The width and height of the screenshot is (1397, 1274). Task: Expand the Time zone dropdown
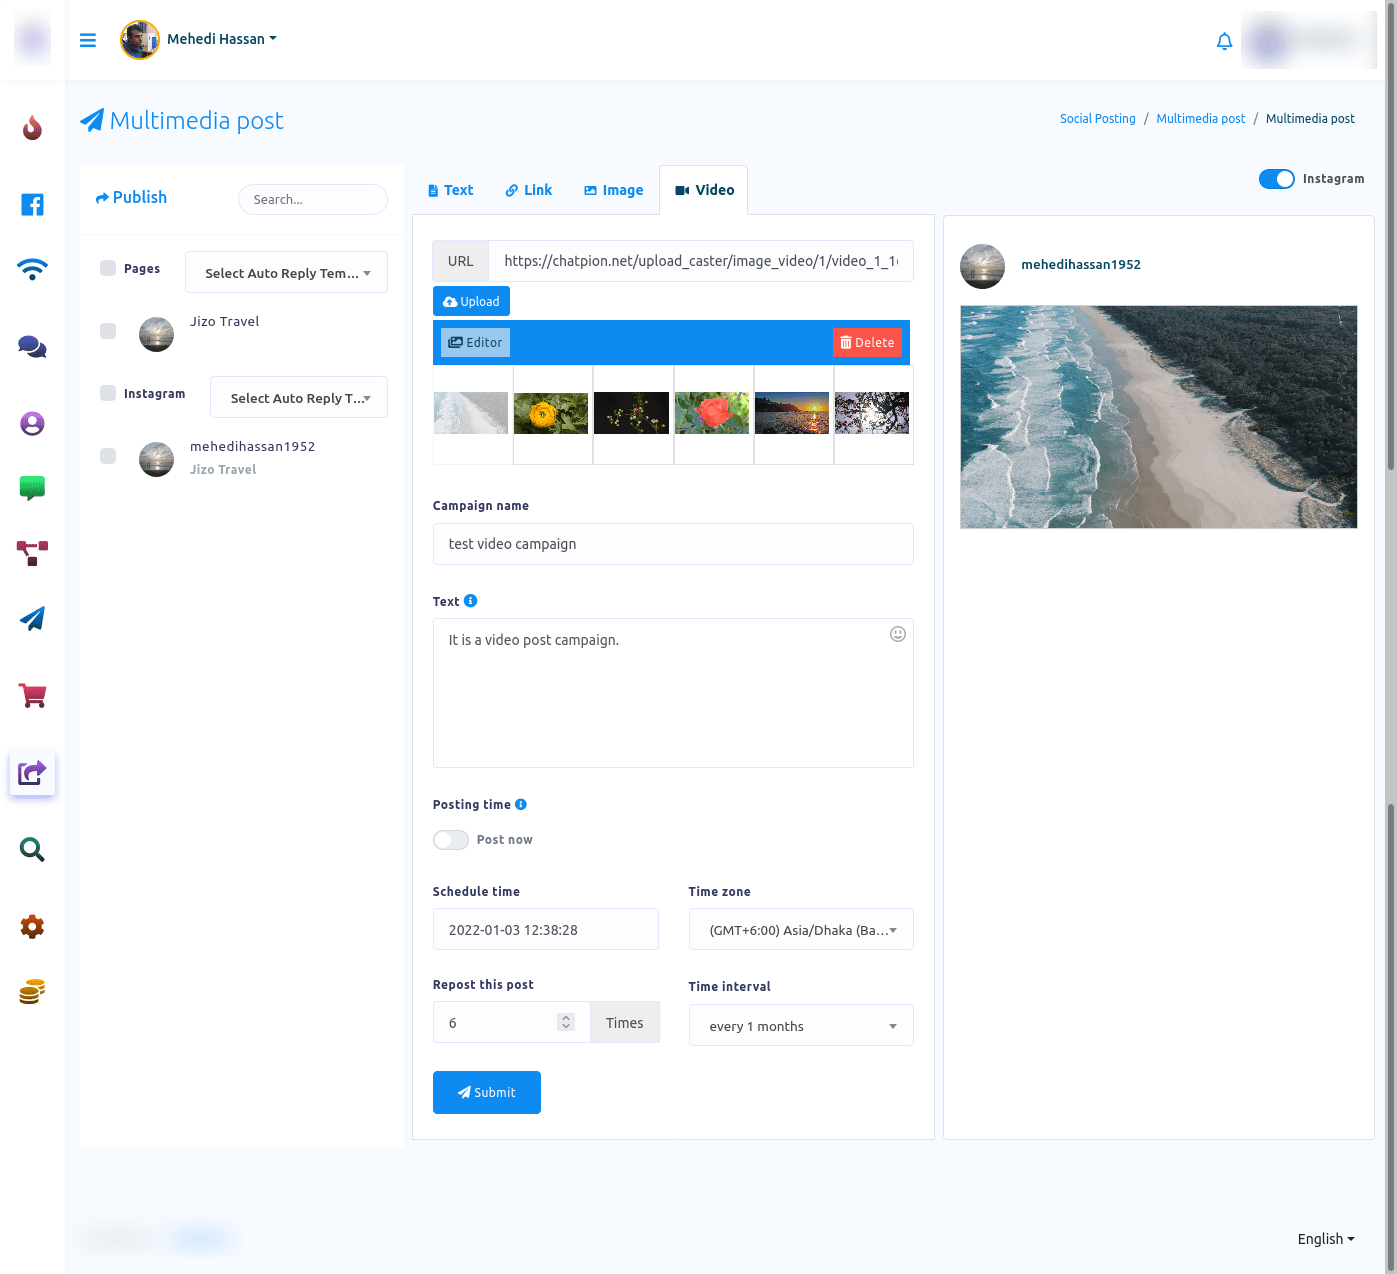800,930
